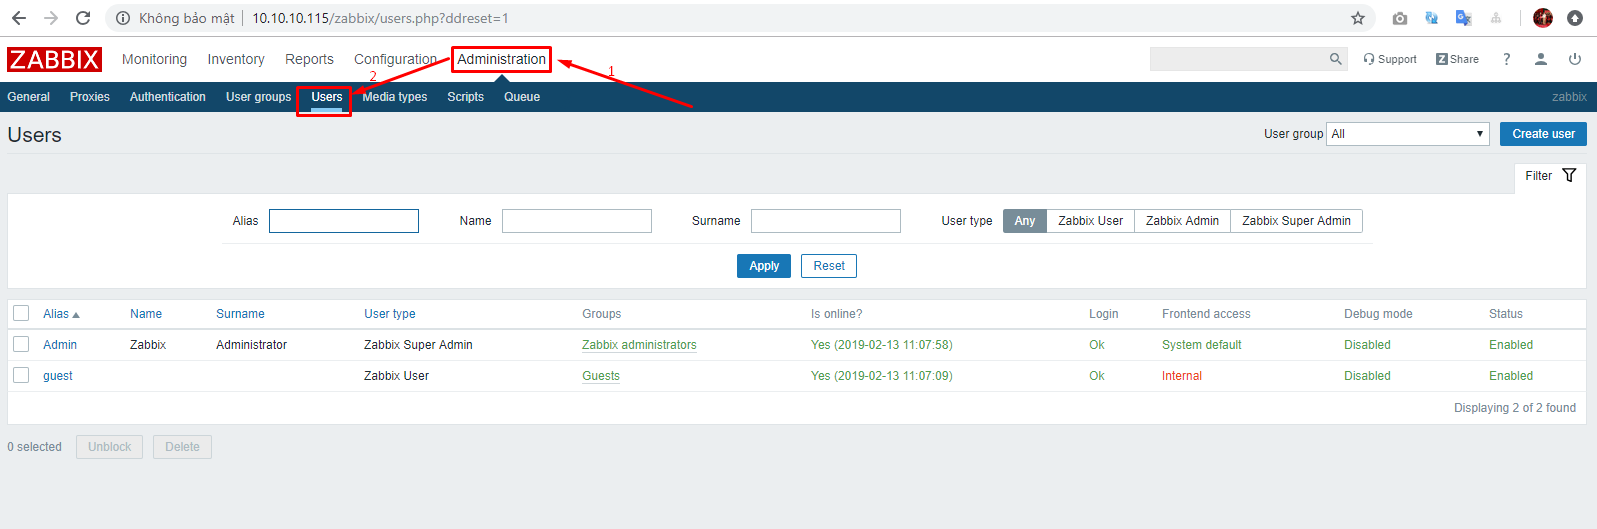Open the Help question mark icon
This screenshot has width=1597, height=529.
tap(1506, 59)
